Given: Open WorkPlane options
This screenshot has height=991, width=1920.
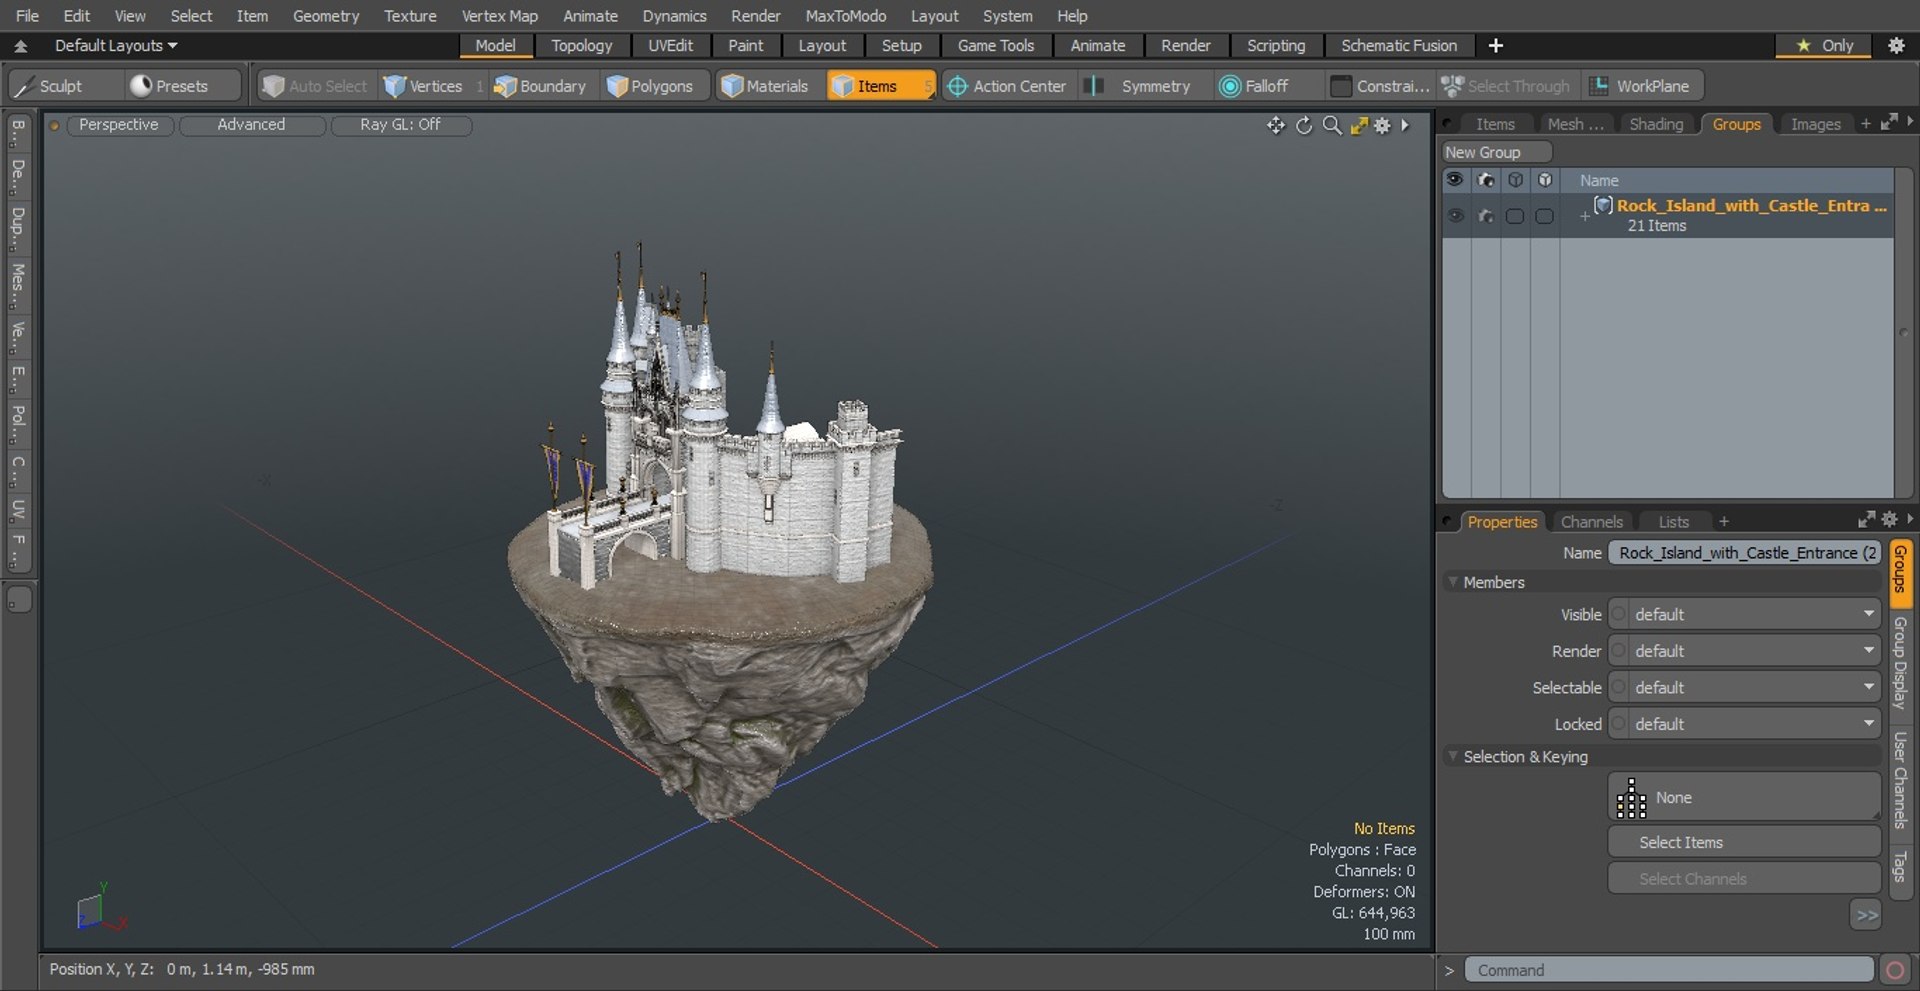Looking at the screenshot, I should (x=1641, y=86).
